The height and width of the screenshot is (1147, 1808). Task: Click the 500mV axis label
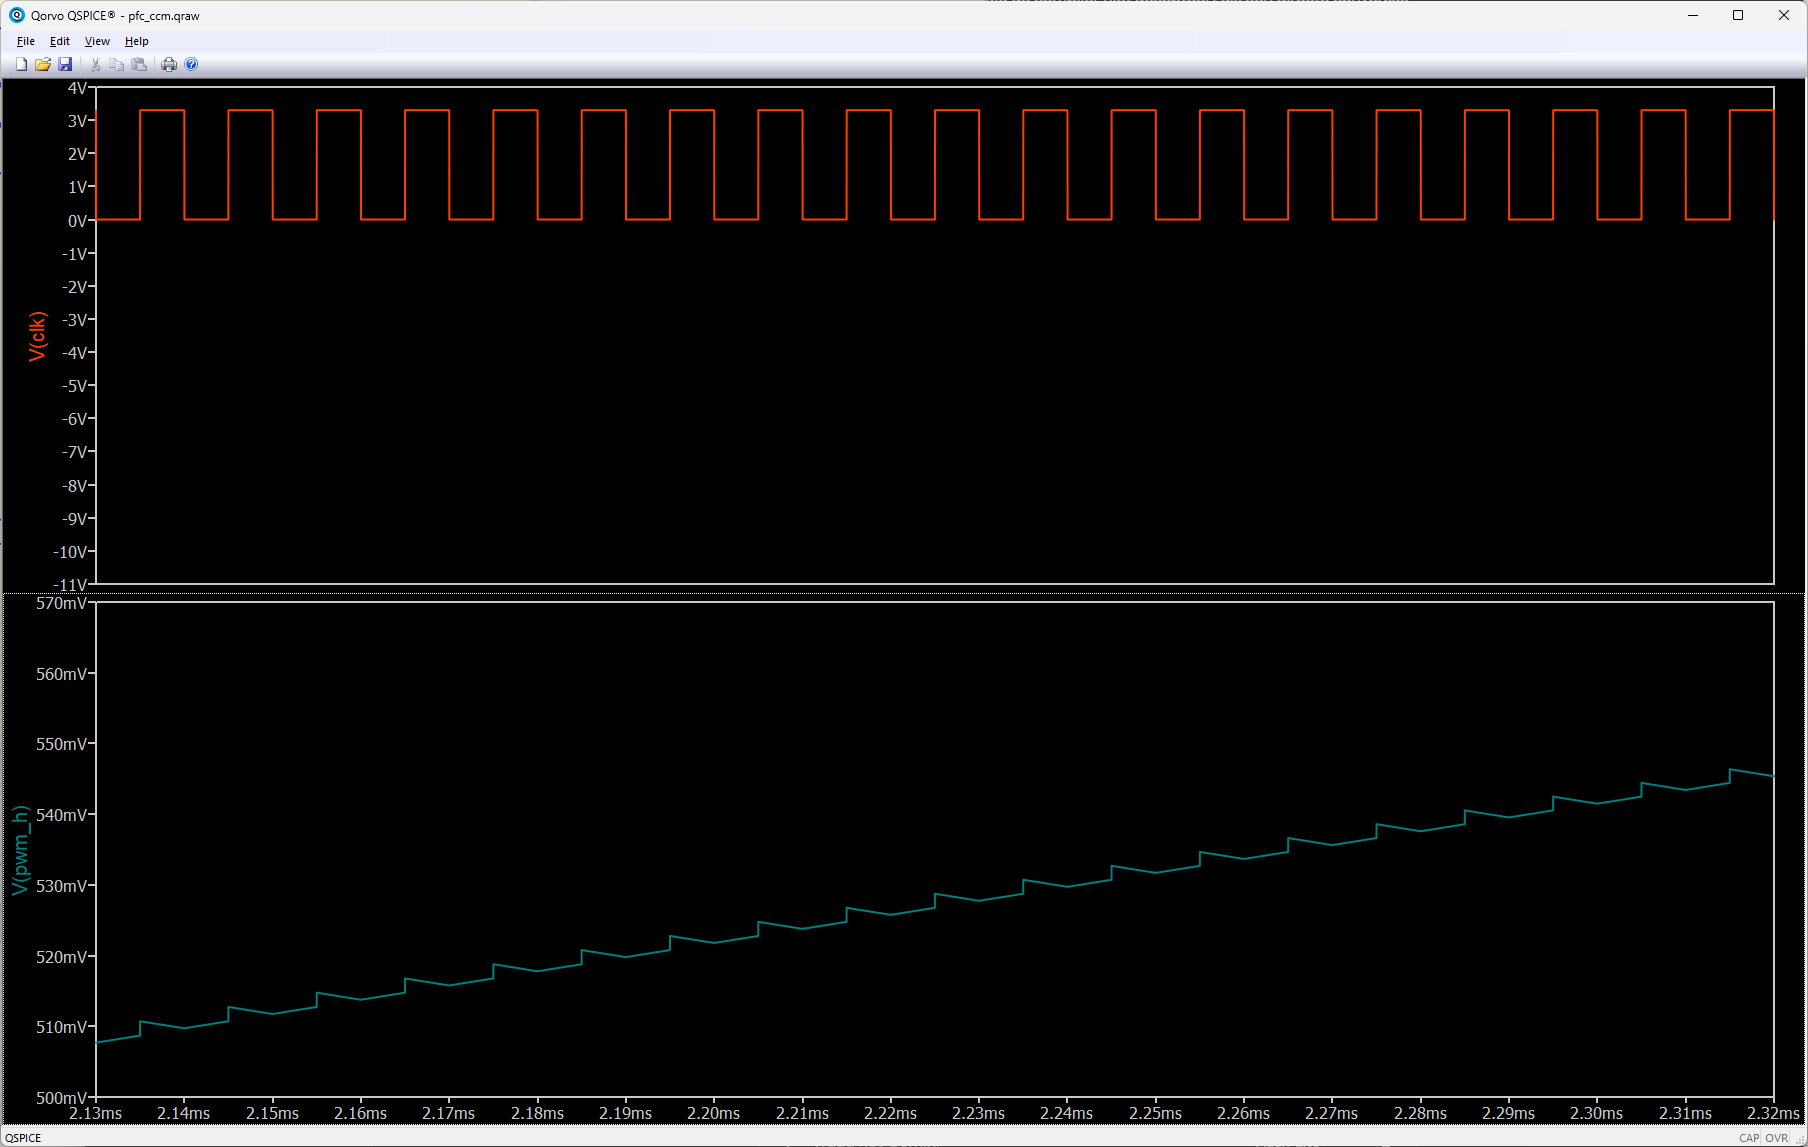[x=61, y=1097]
